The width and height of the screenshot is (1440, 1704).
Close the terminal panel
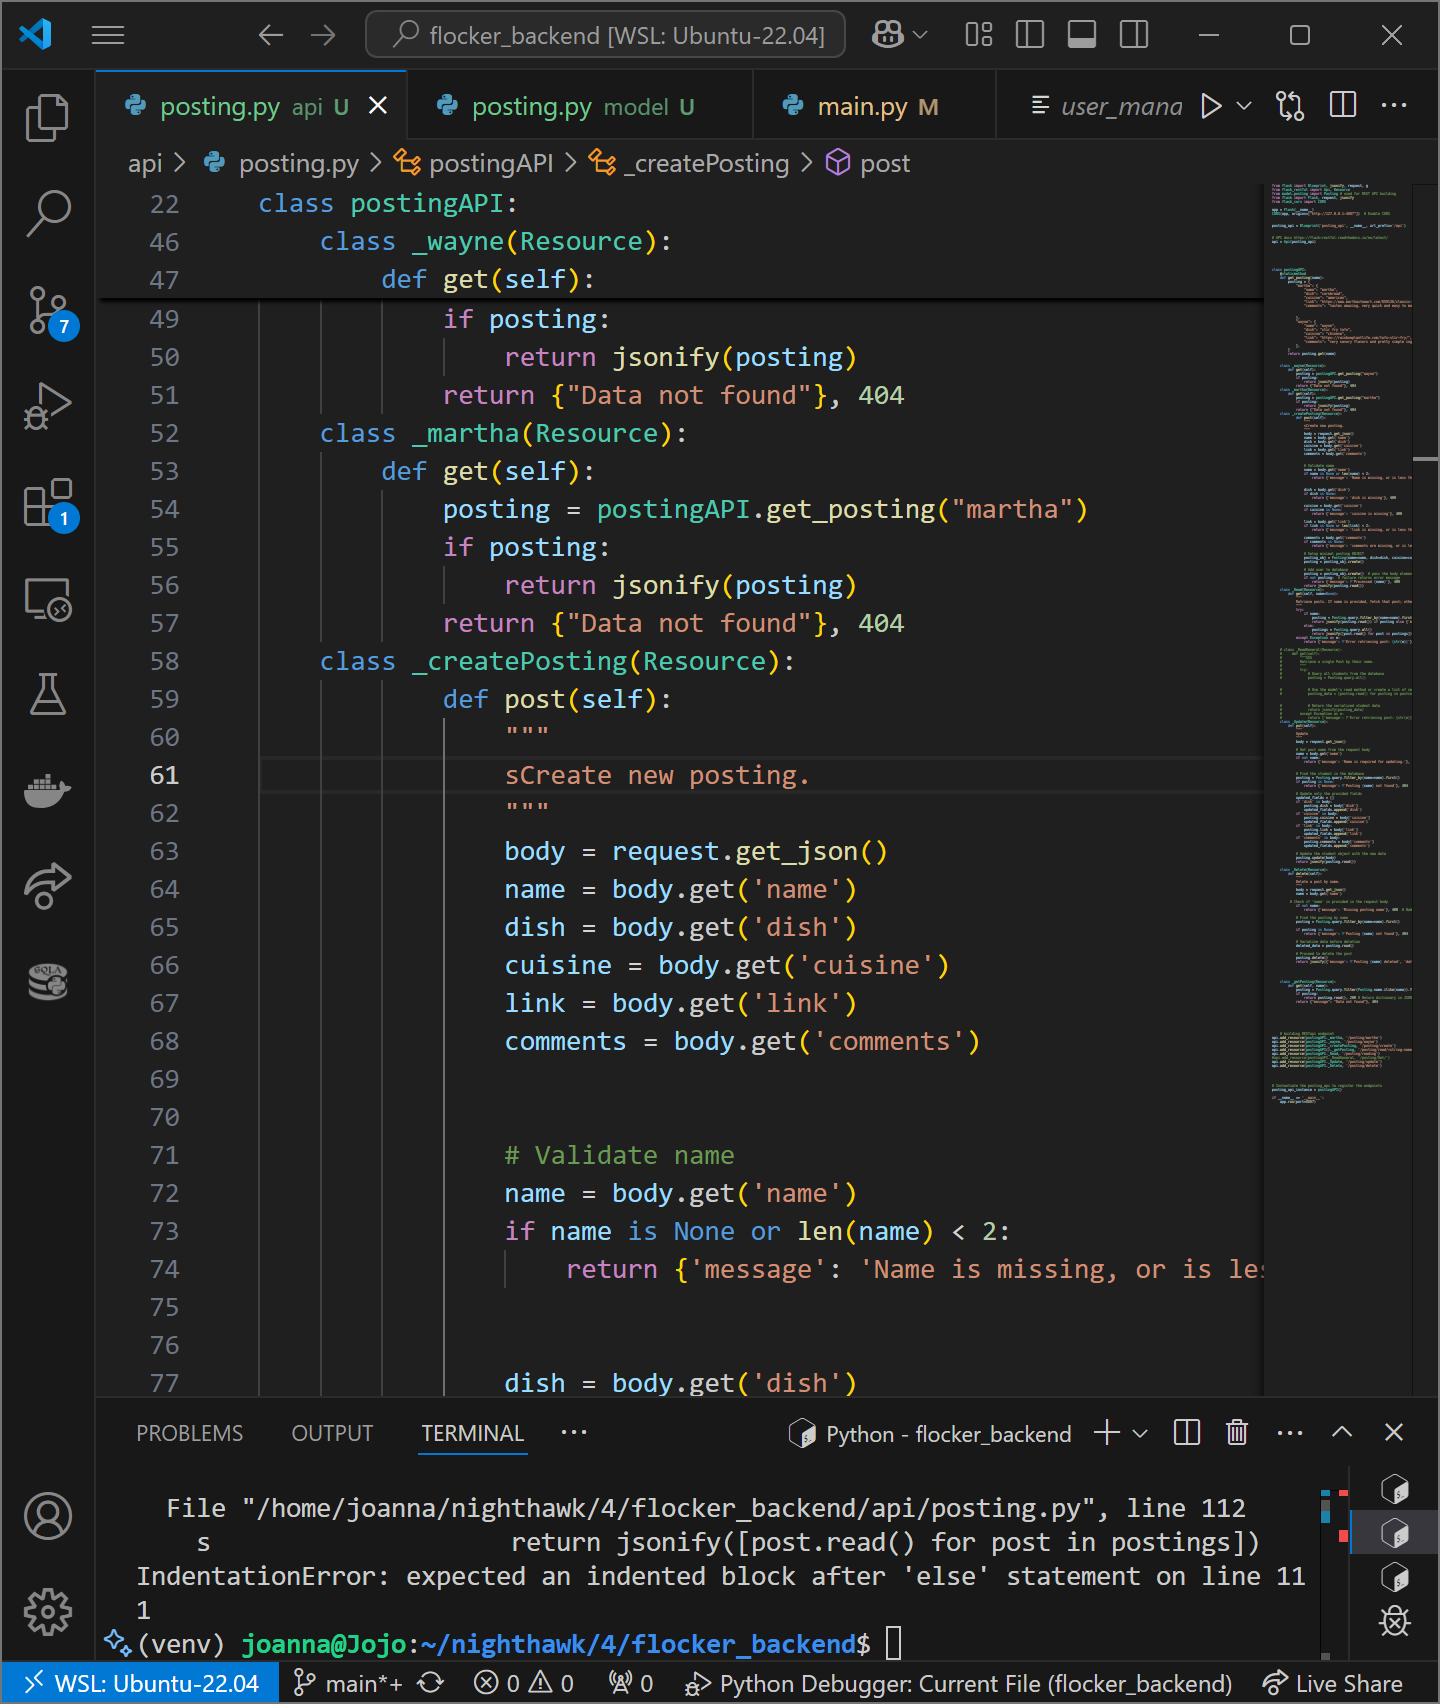click(x=1394, y=1433)
